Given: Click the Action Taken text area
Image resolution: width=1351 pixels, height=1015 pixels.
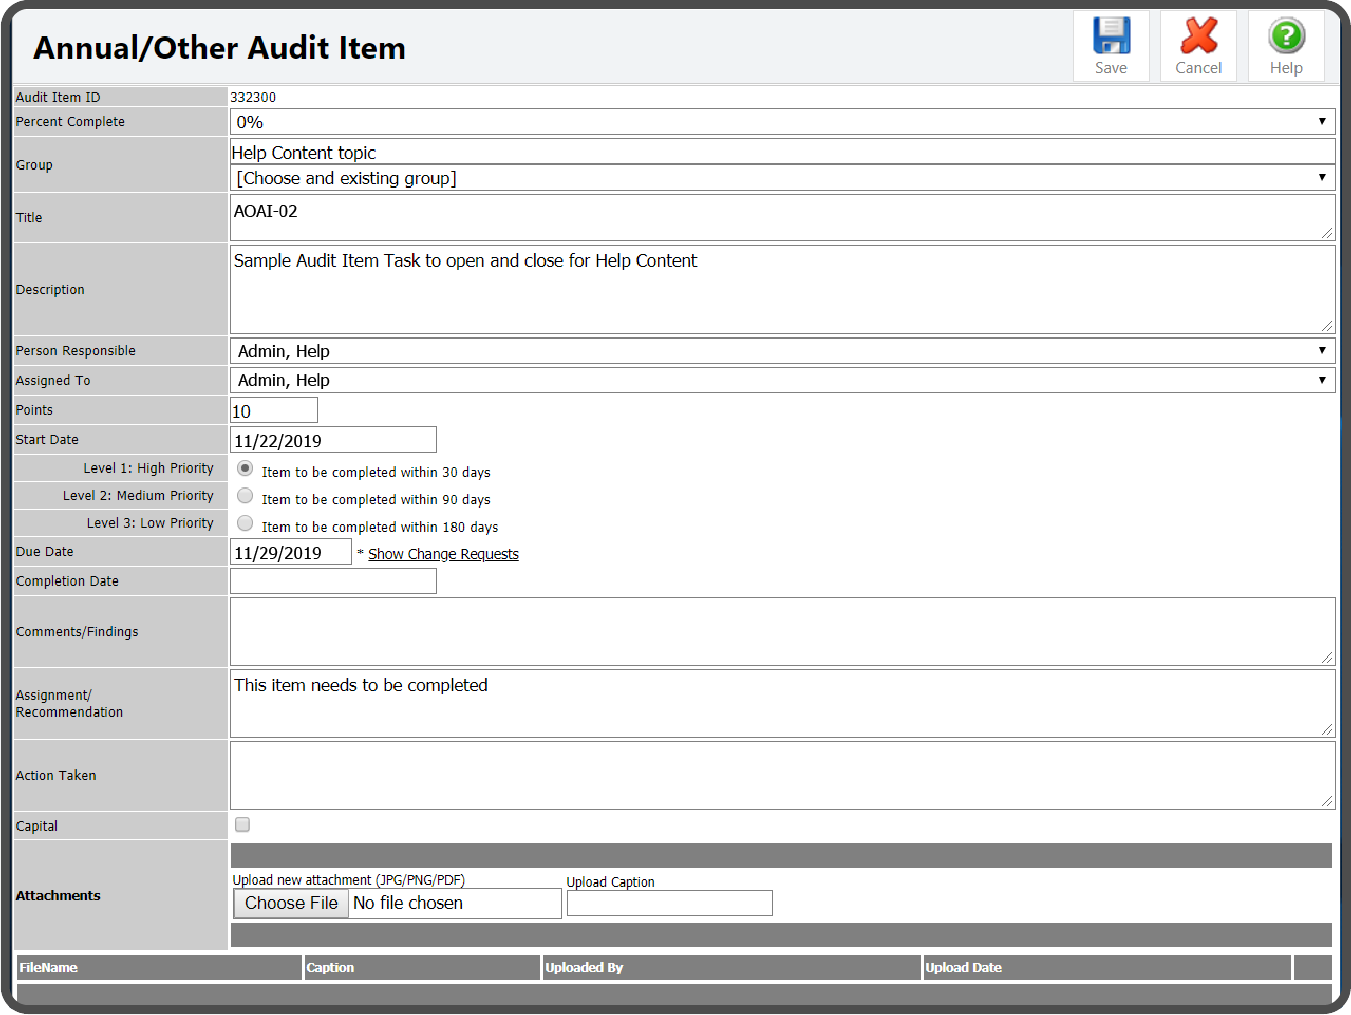Looking at the screenshot, I should (783, 775).
